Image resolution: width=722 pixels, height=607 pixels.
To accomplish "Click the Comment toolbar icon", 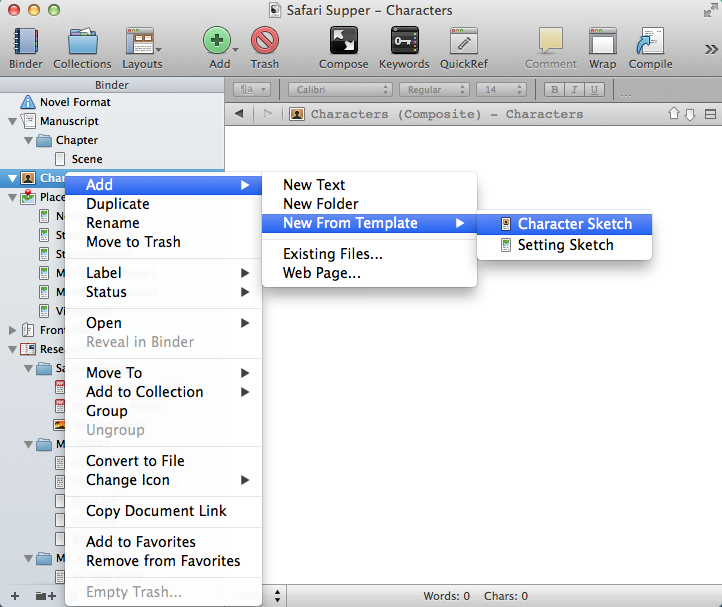I will pos(551,41).
